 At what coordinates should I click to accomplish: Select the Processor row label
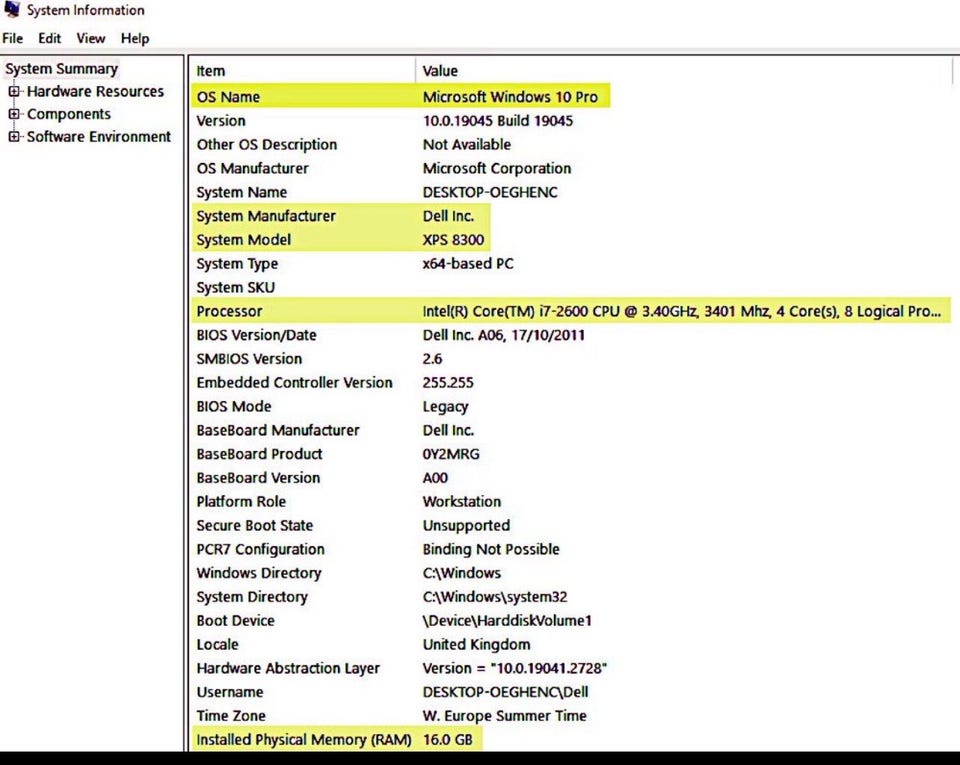pyautogui.click(x=229, y=312)
